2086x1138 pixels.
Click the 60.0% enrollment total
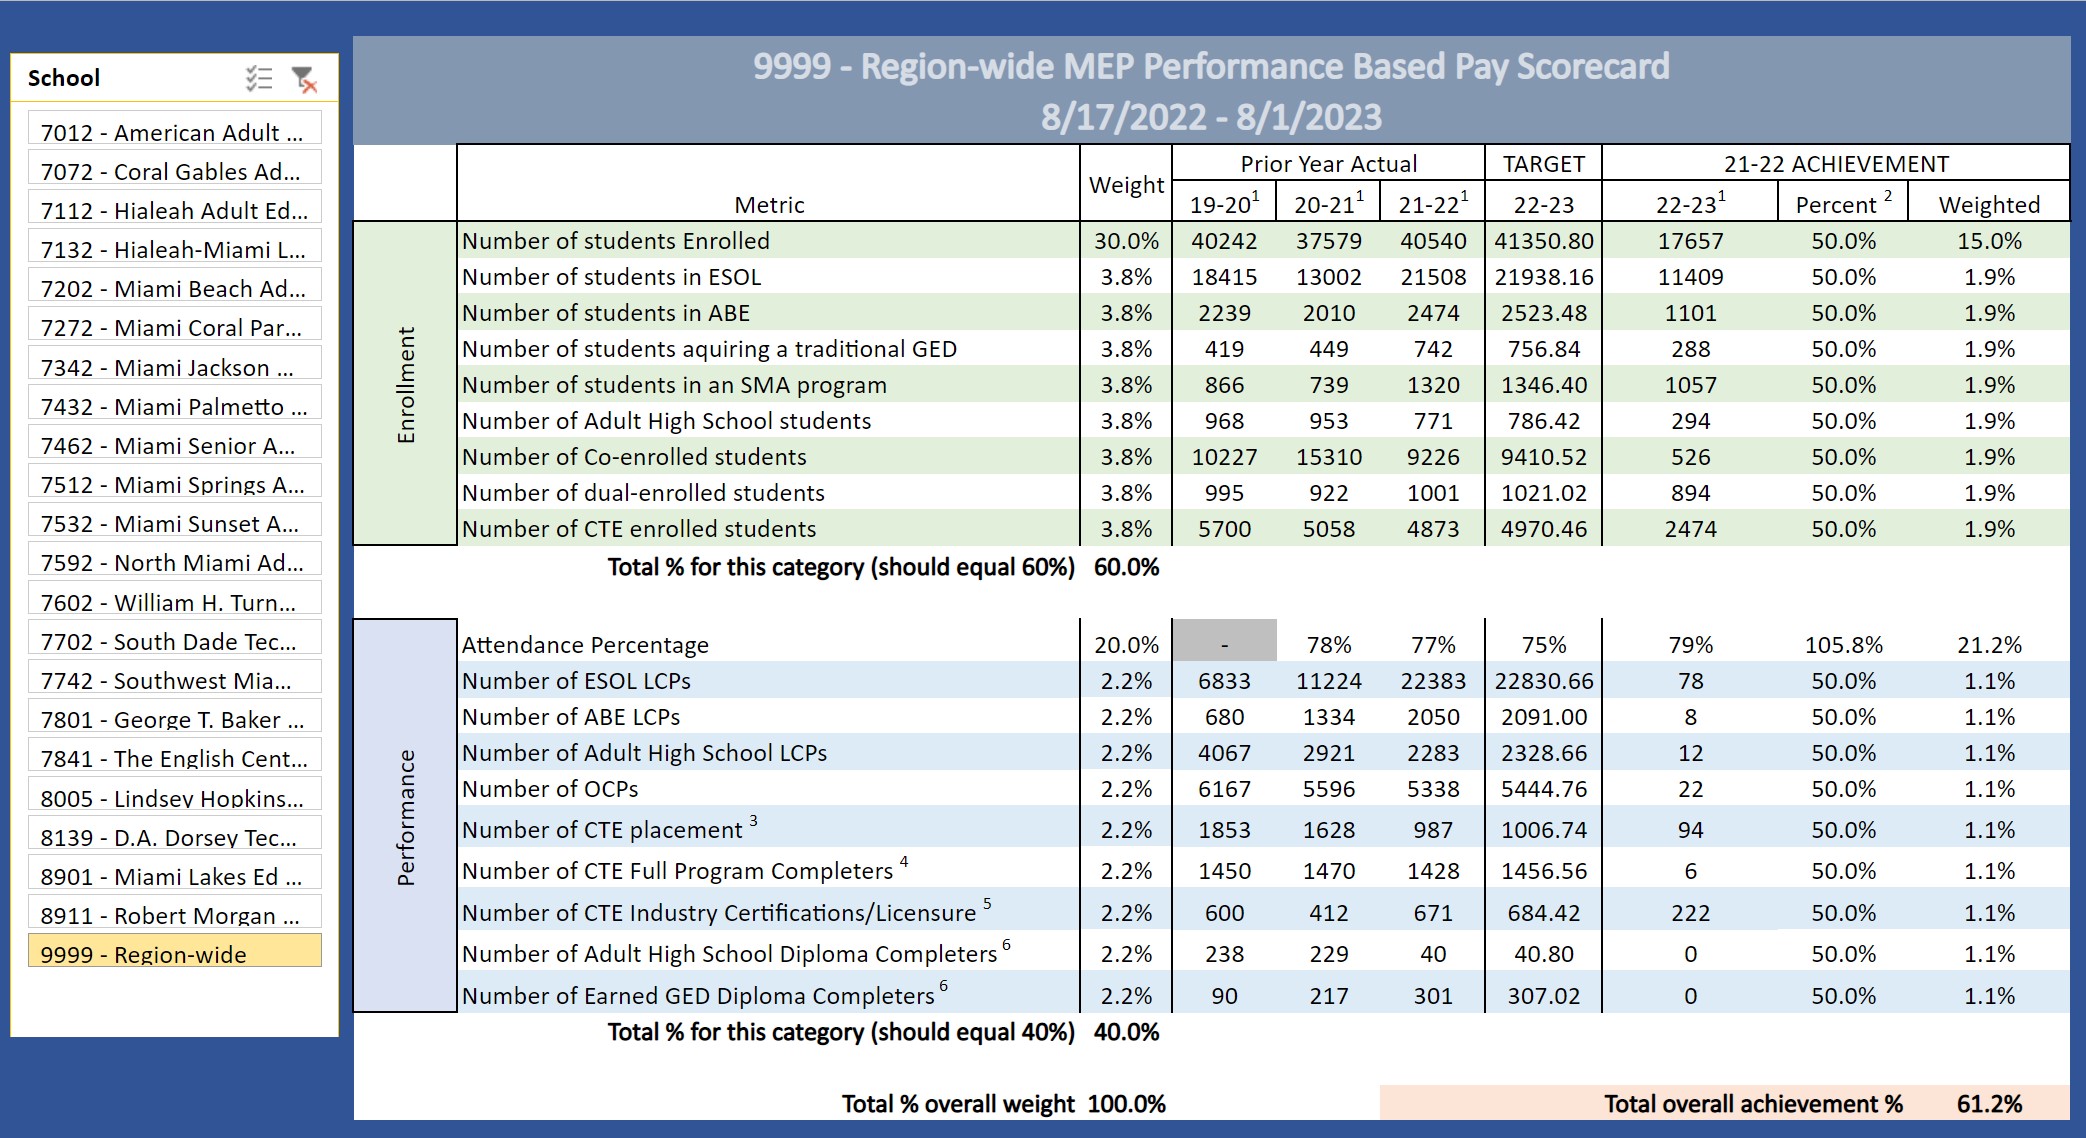pyautogui.click(x=1126, y=567)
